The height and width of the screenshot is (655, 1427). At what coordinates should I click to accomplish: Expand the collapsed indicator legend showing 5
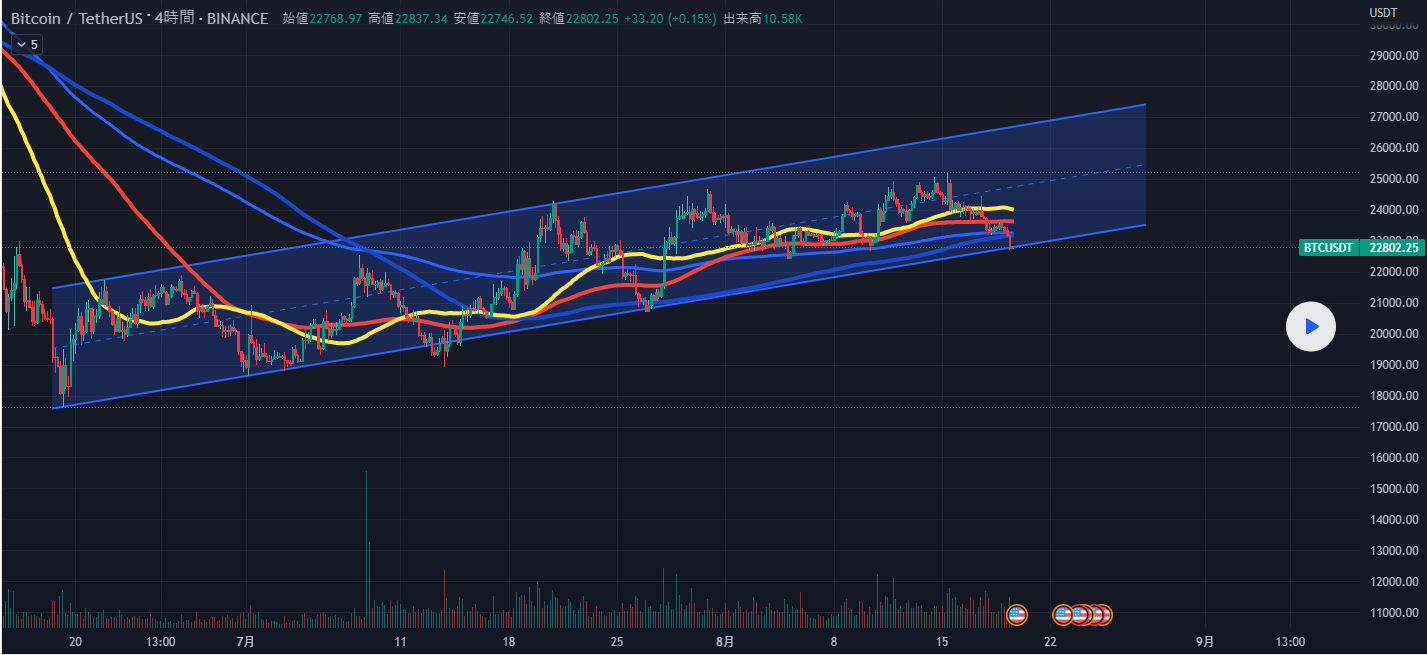[27, 44]
